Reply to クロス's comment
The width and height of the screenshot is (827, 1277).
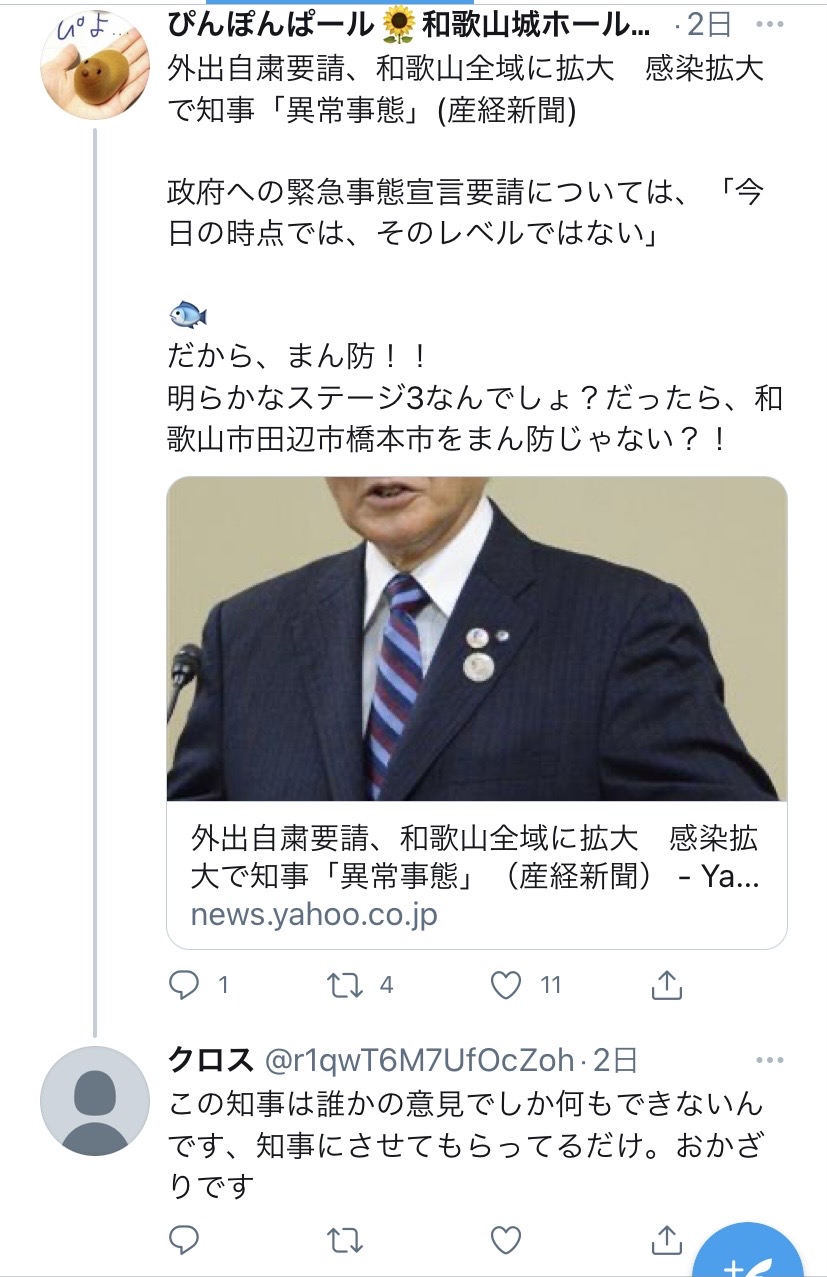185,1240
